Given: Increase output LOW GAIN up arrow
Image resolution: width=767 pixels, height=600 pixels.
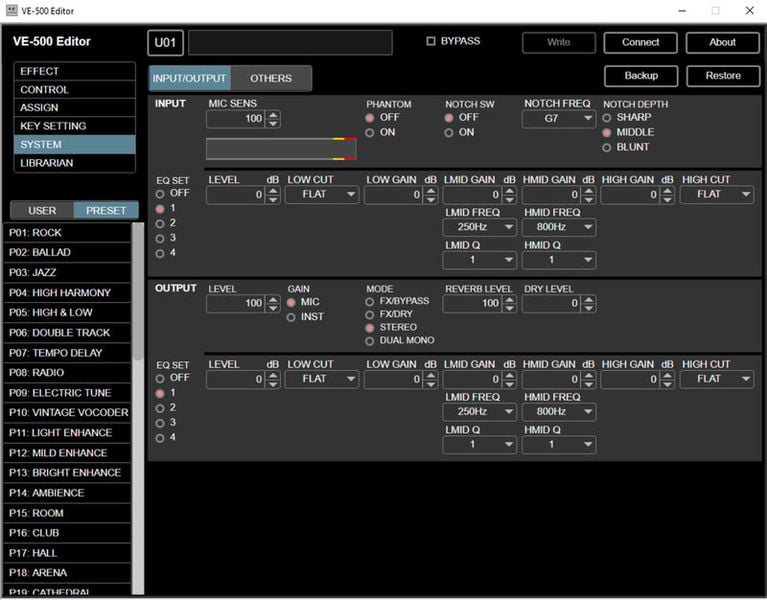Looking at the screenshot, I should [x=431, y=376].
